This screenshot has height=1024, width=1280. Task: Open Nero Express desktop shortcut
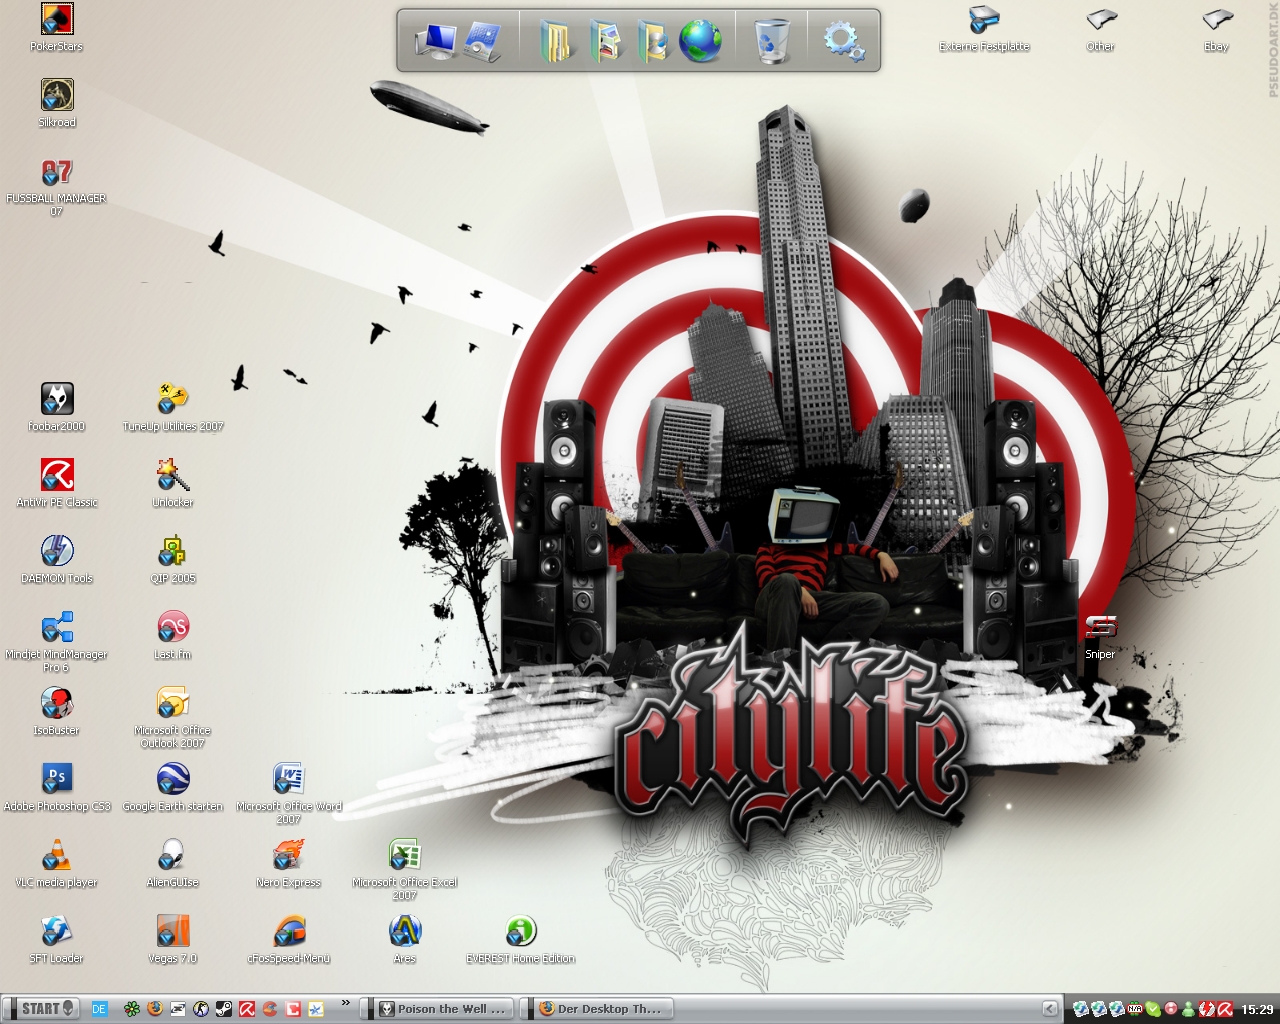(289, 855)
